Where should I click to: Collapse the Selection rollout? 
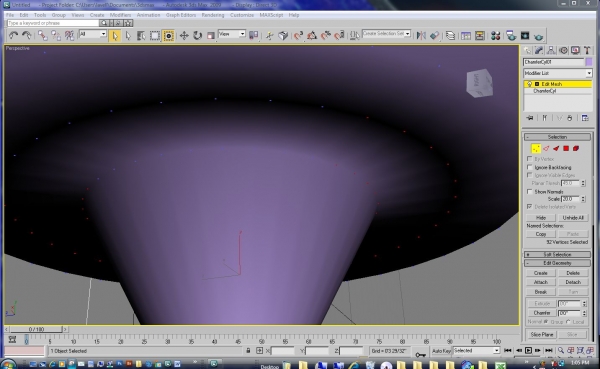pyautogui.click(x=557, y=137)
